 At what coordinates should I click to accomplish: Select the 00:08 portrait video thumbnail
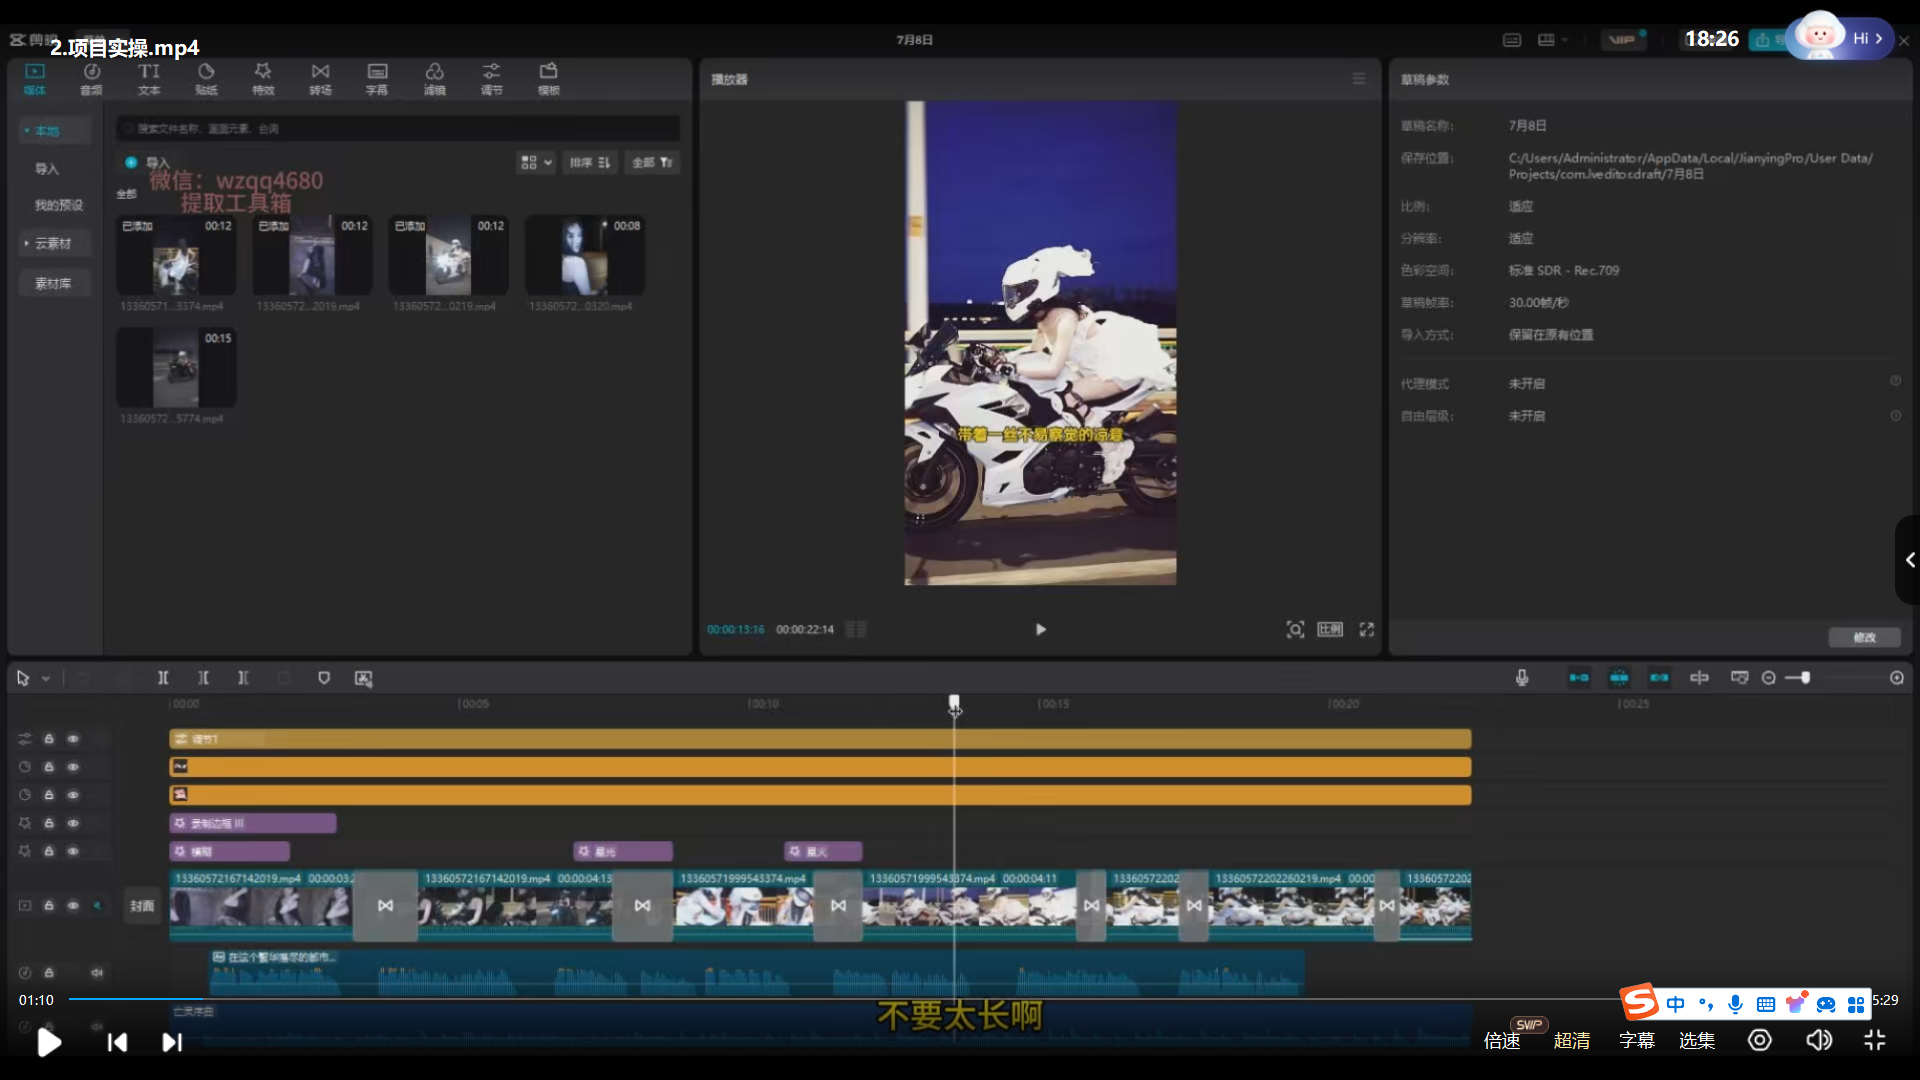coord(585,255)
